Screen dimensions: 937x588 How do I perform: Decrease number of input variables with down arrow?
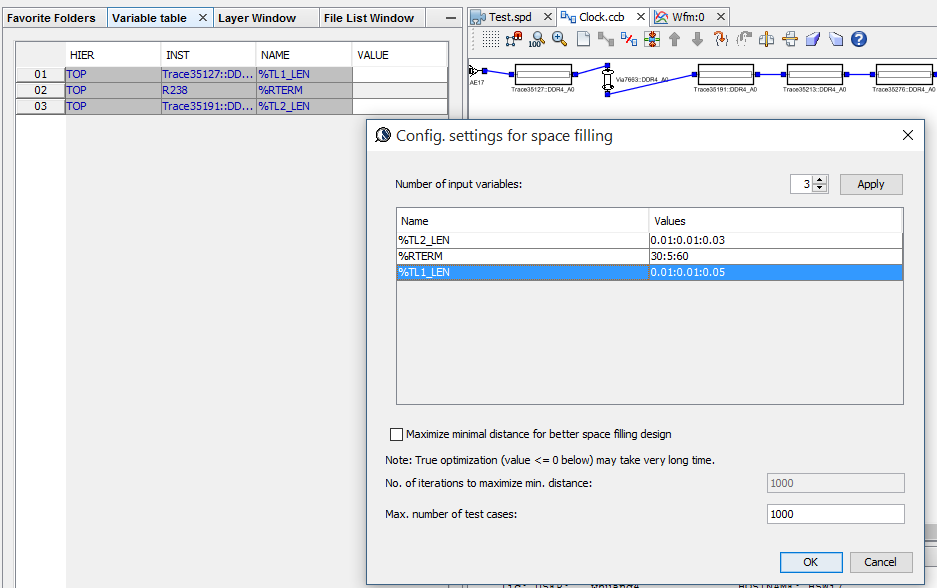[x=820, y=189]
